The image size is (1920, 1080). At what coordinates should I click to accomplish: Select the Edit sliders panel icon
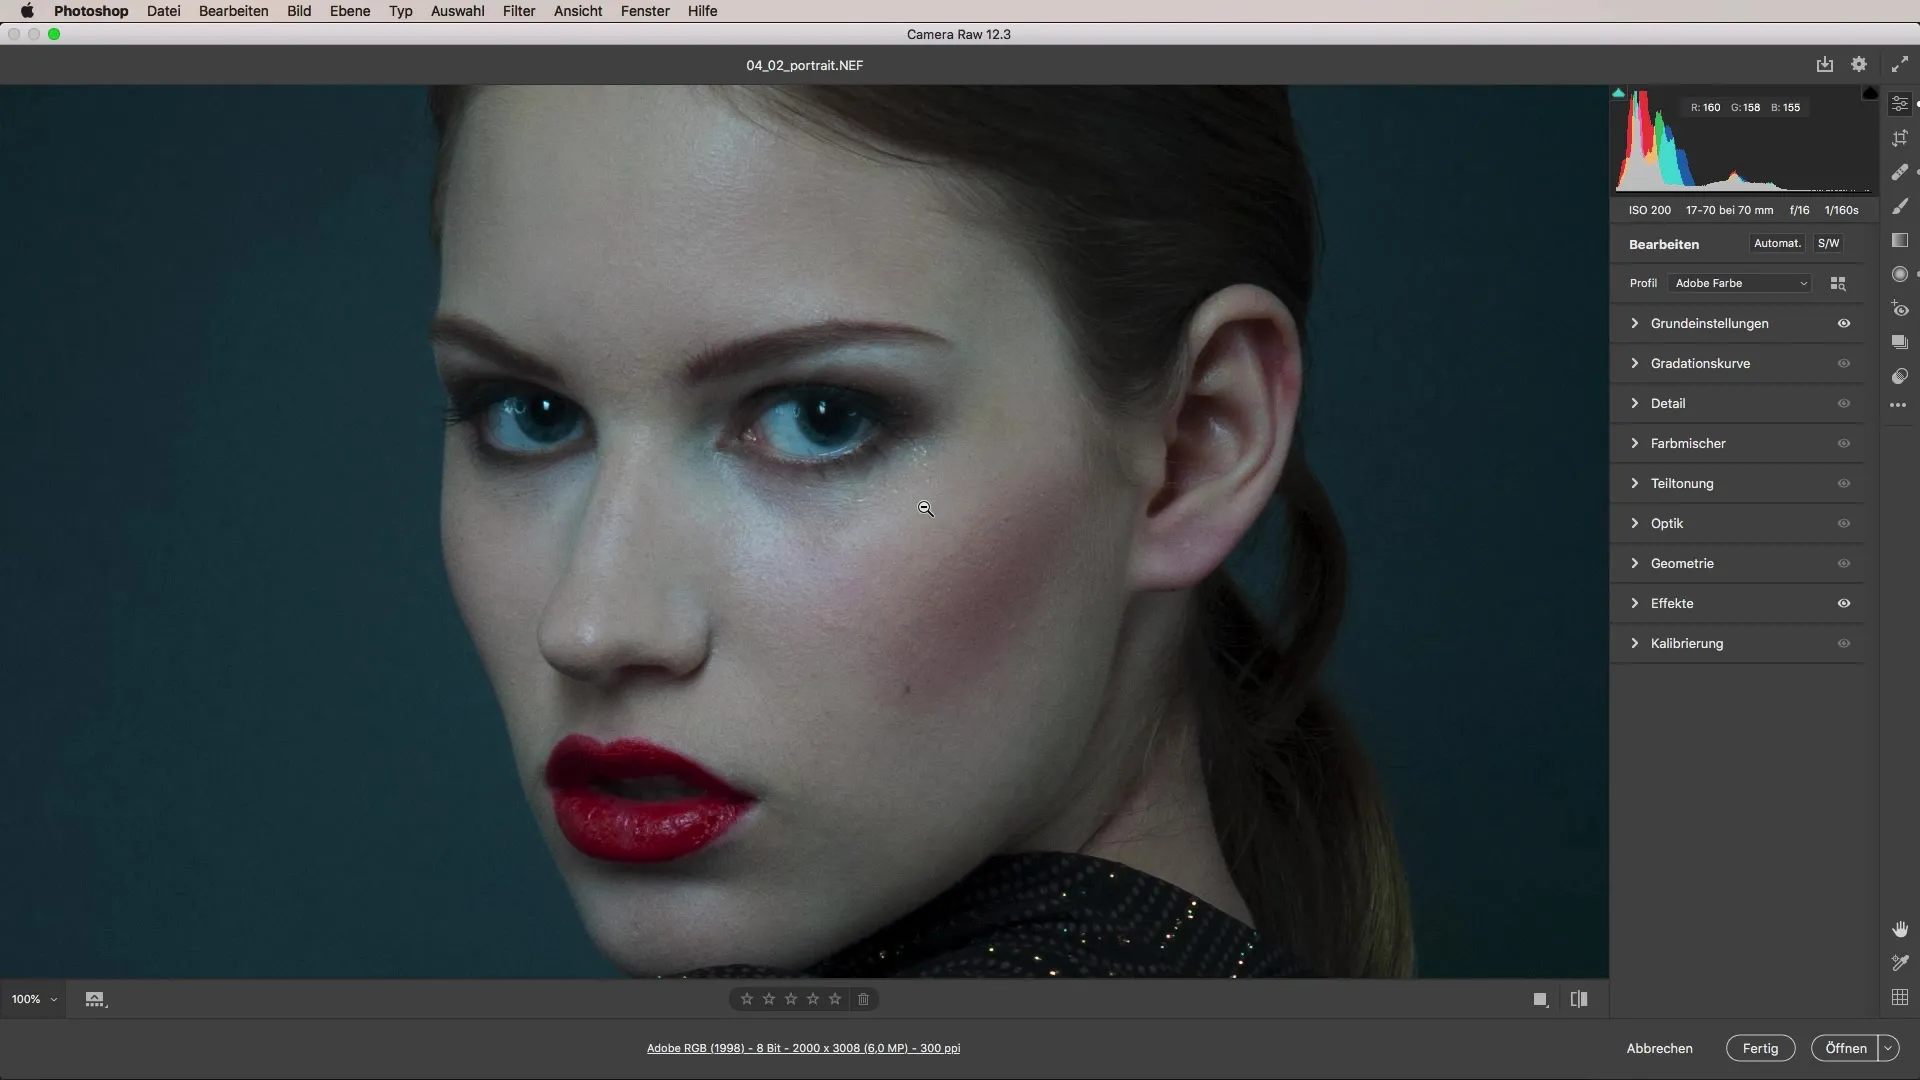(1900, 104)
